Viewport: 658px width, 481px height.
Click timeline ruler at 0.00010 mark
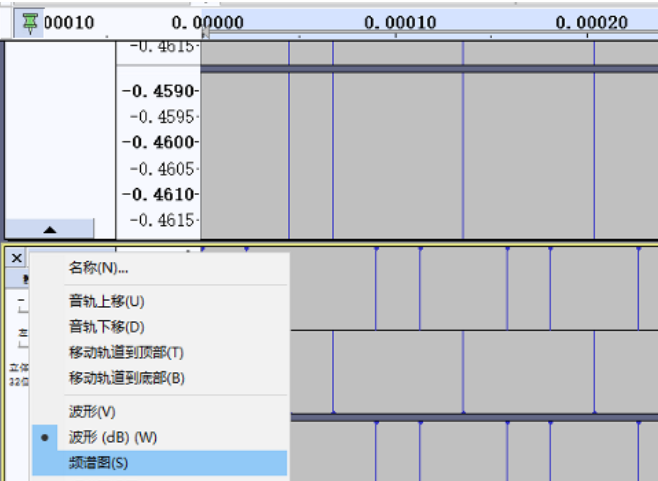tap(400, 23)
